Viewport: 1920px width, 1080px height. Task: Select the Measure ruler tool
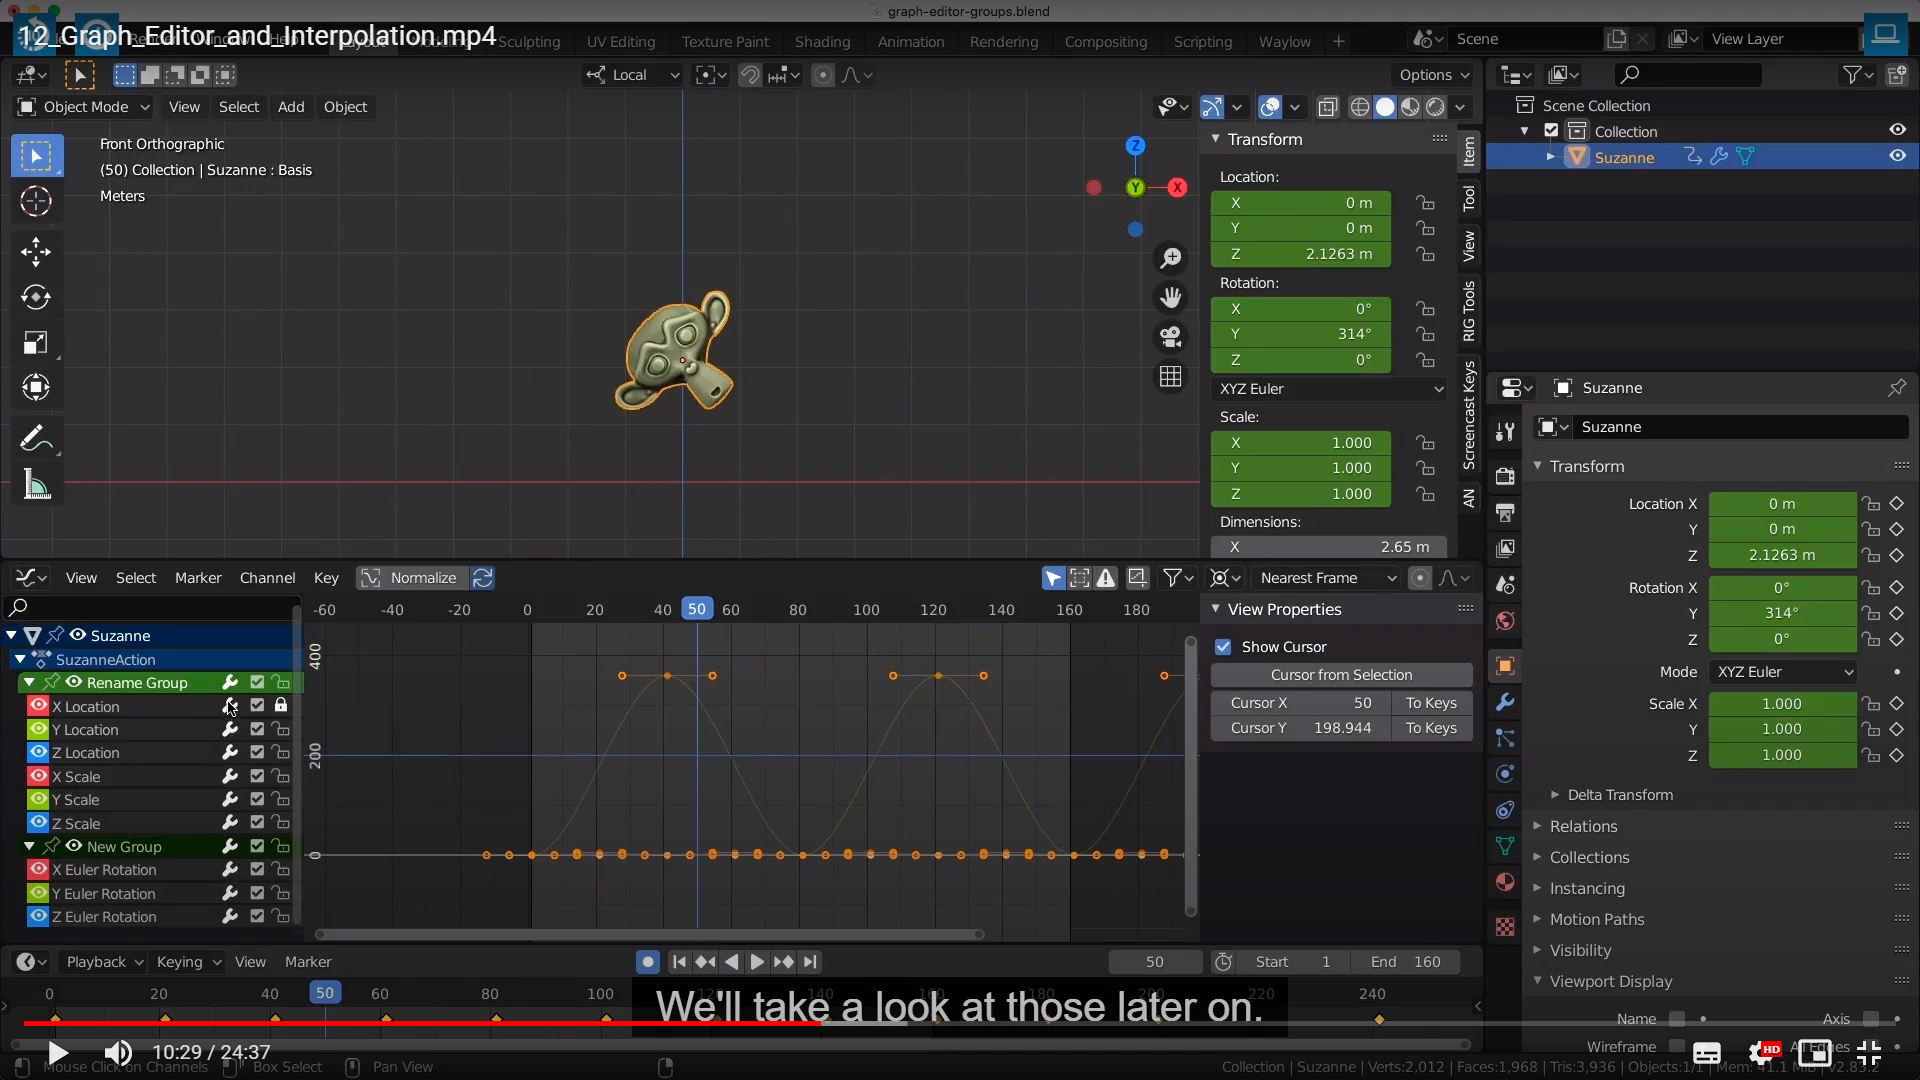pos(36,485)
